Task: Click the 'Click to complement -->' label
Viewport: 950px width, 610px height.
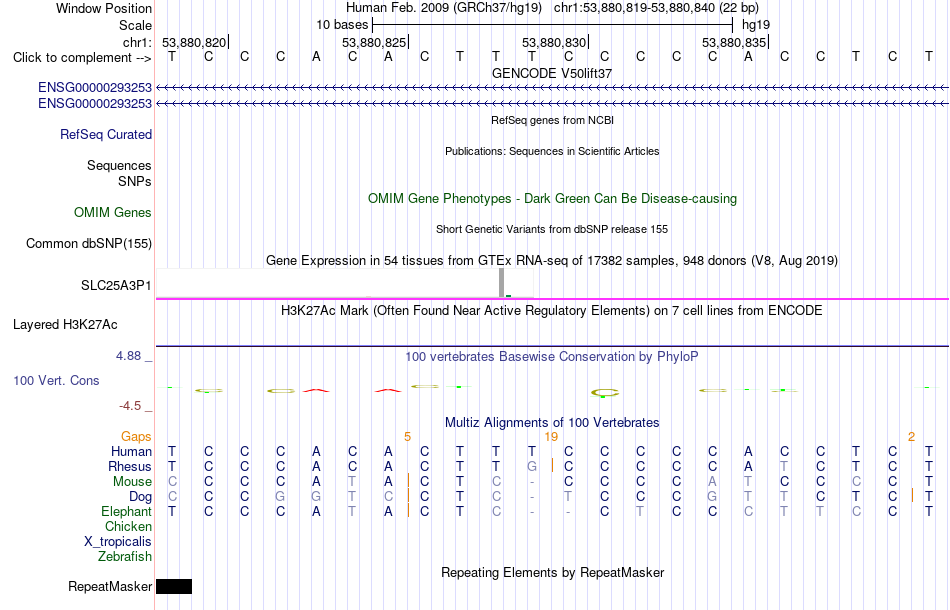Action: click(82, 58)
